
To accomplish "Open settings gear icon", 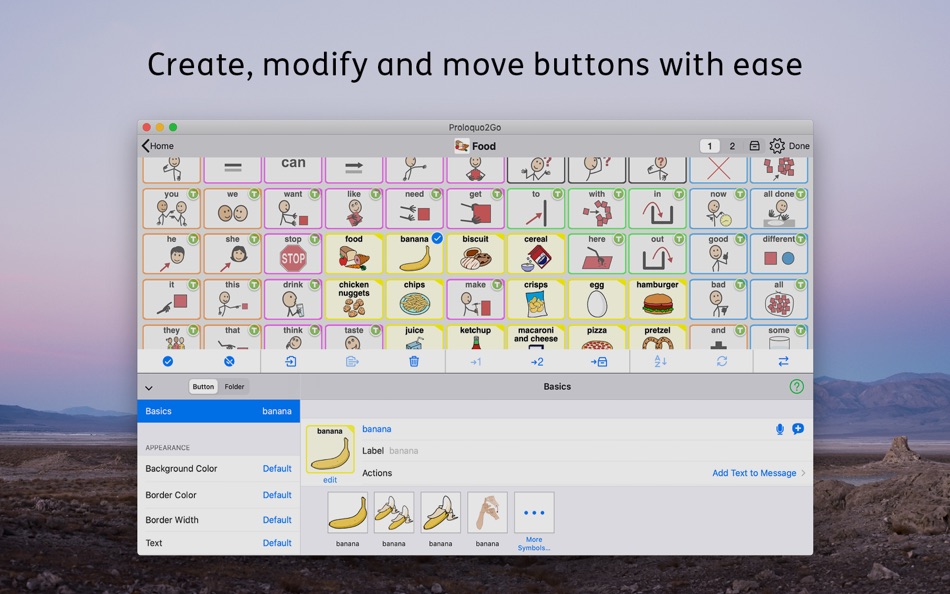I will click(x=777, y=145).
